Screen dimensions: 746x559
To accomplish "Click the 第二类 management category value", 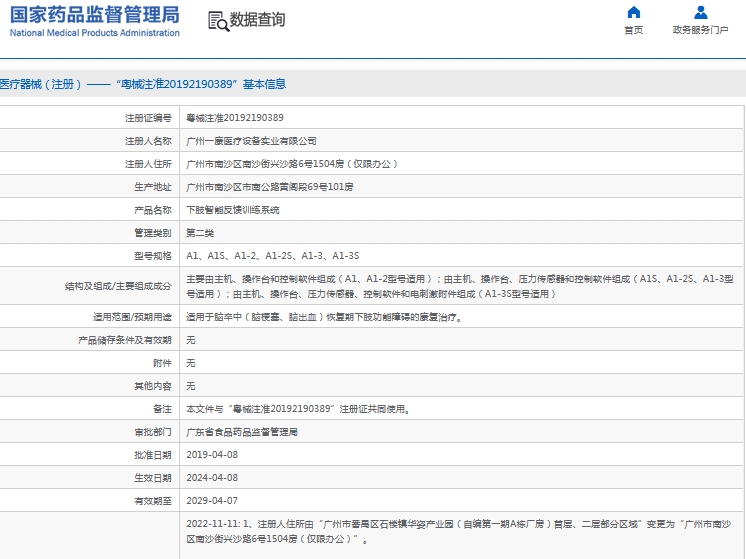I will pos(201,233).
